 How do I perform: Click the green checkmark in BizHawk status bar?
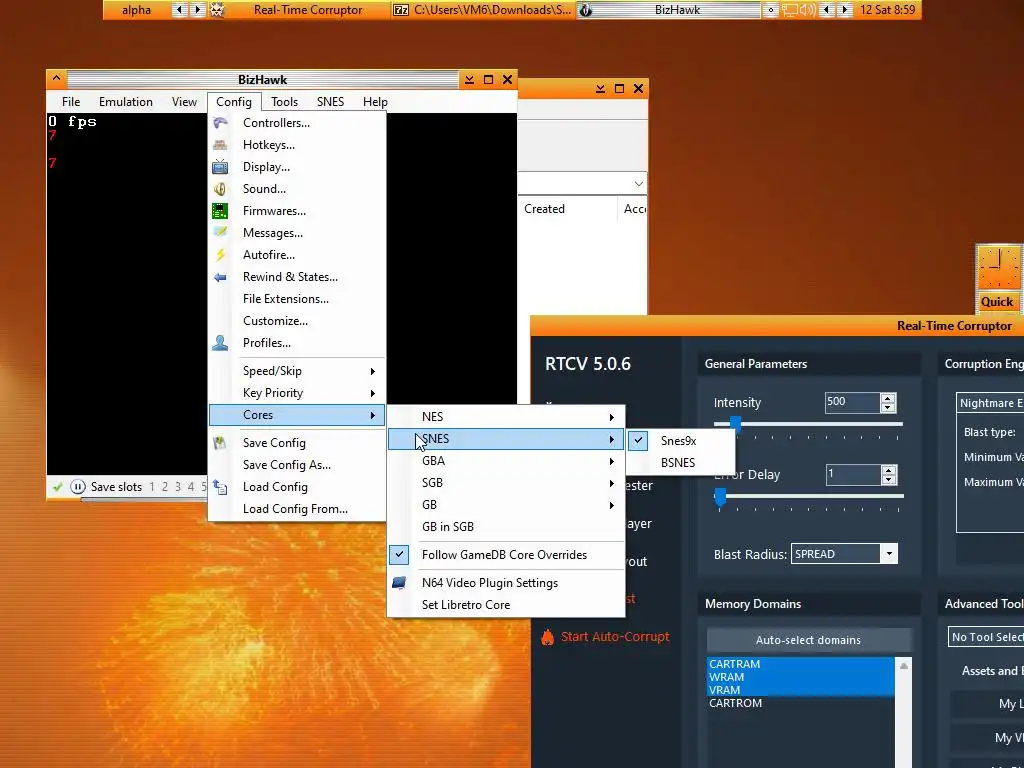click(x=57, y=487)
